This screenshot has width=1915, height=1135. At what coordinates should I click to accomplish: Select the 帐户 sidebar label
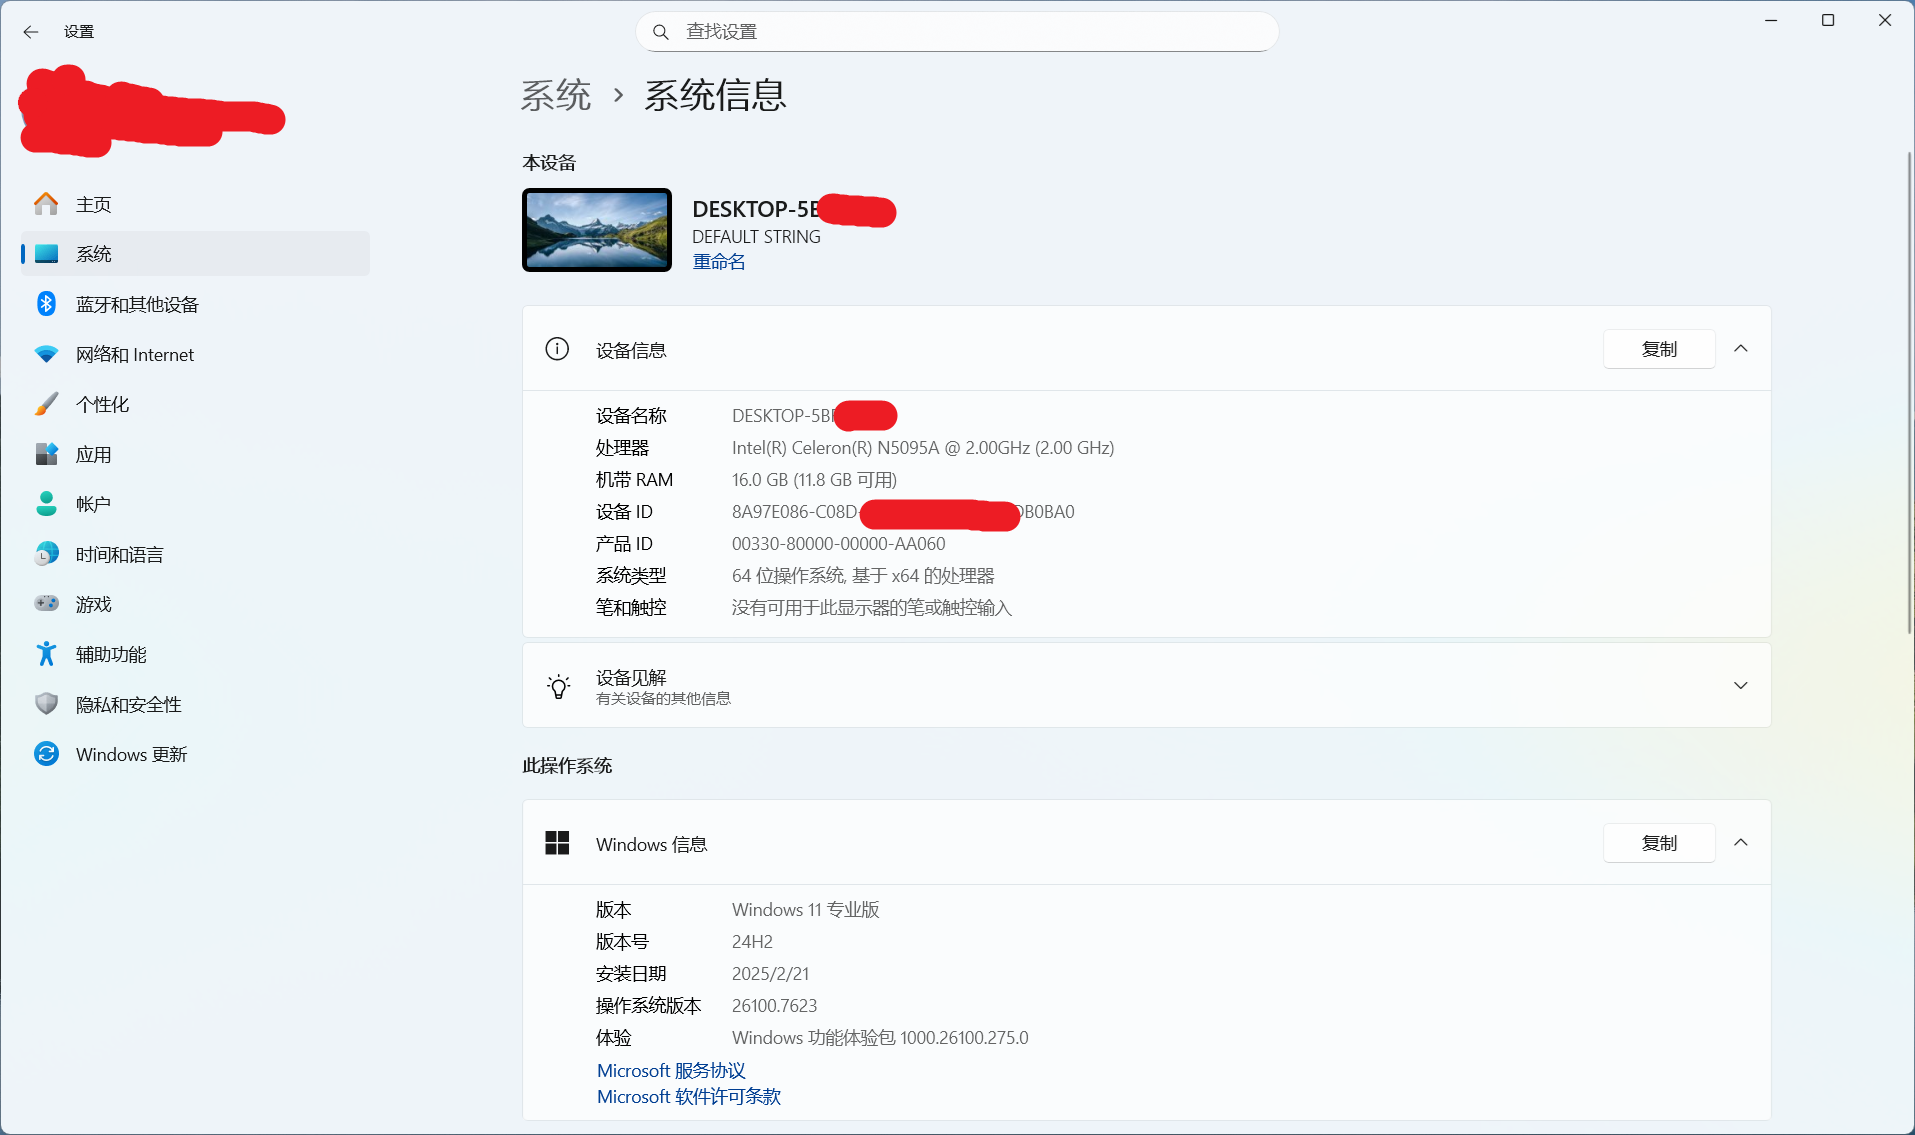(94, 504)
